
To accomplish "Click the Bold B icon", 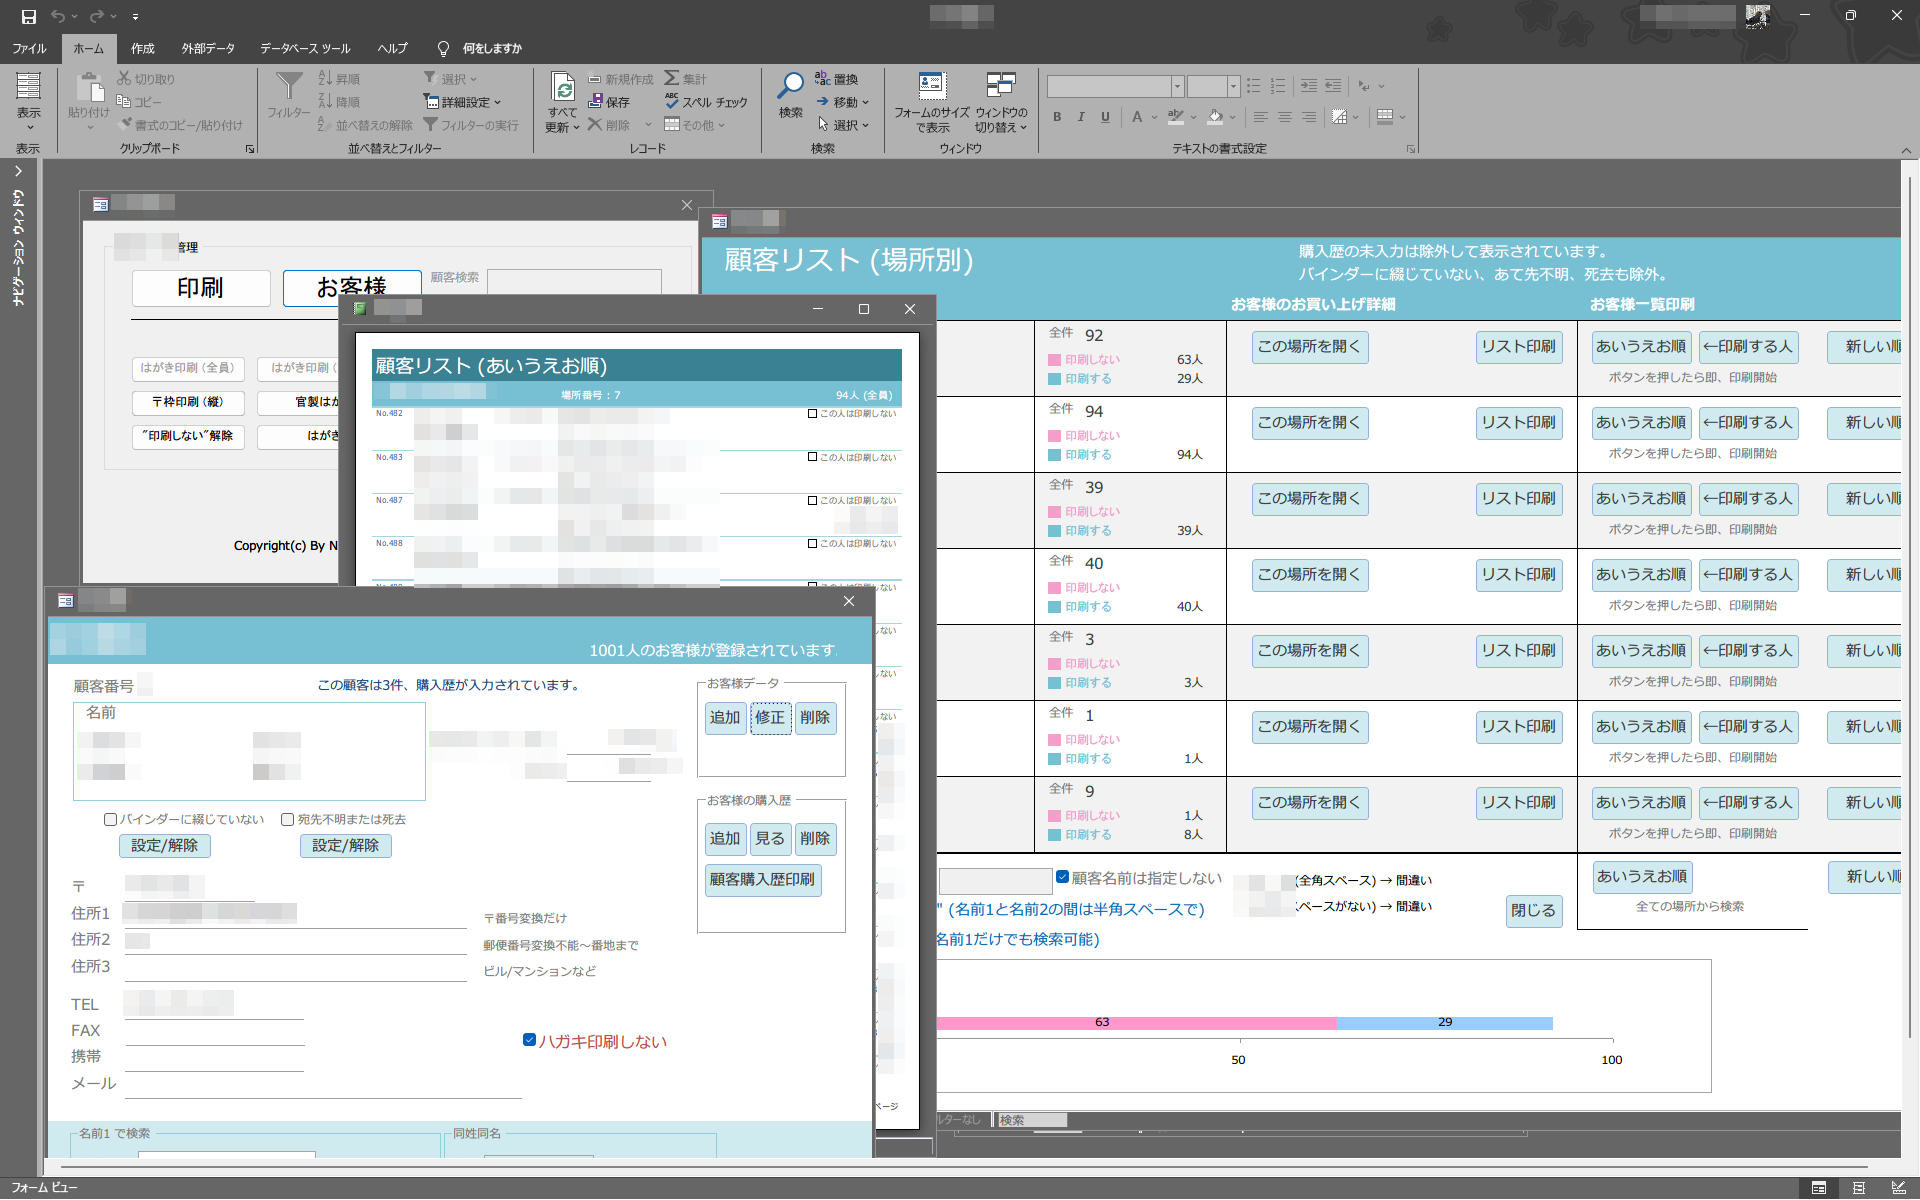I will [x=1057, y=117].
